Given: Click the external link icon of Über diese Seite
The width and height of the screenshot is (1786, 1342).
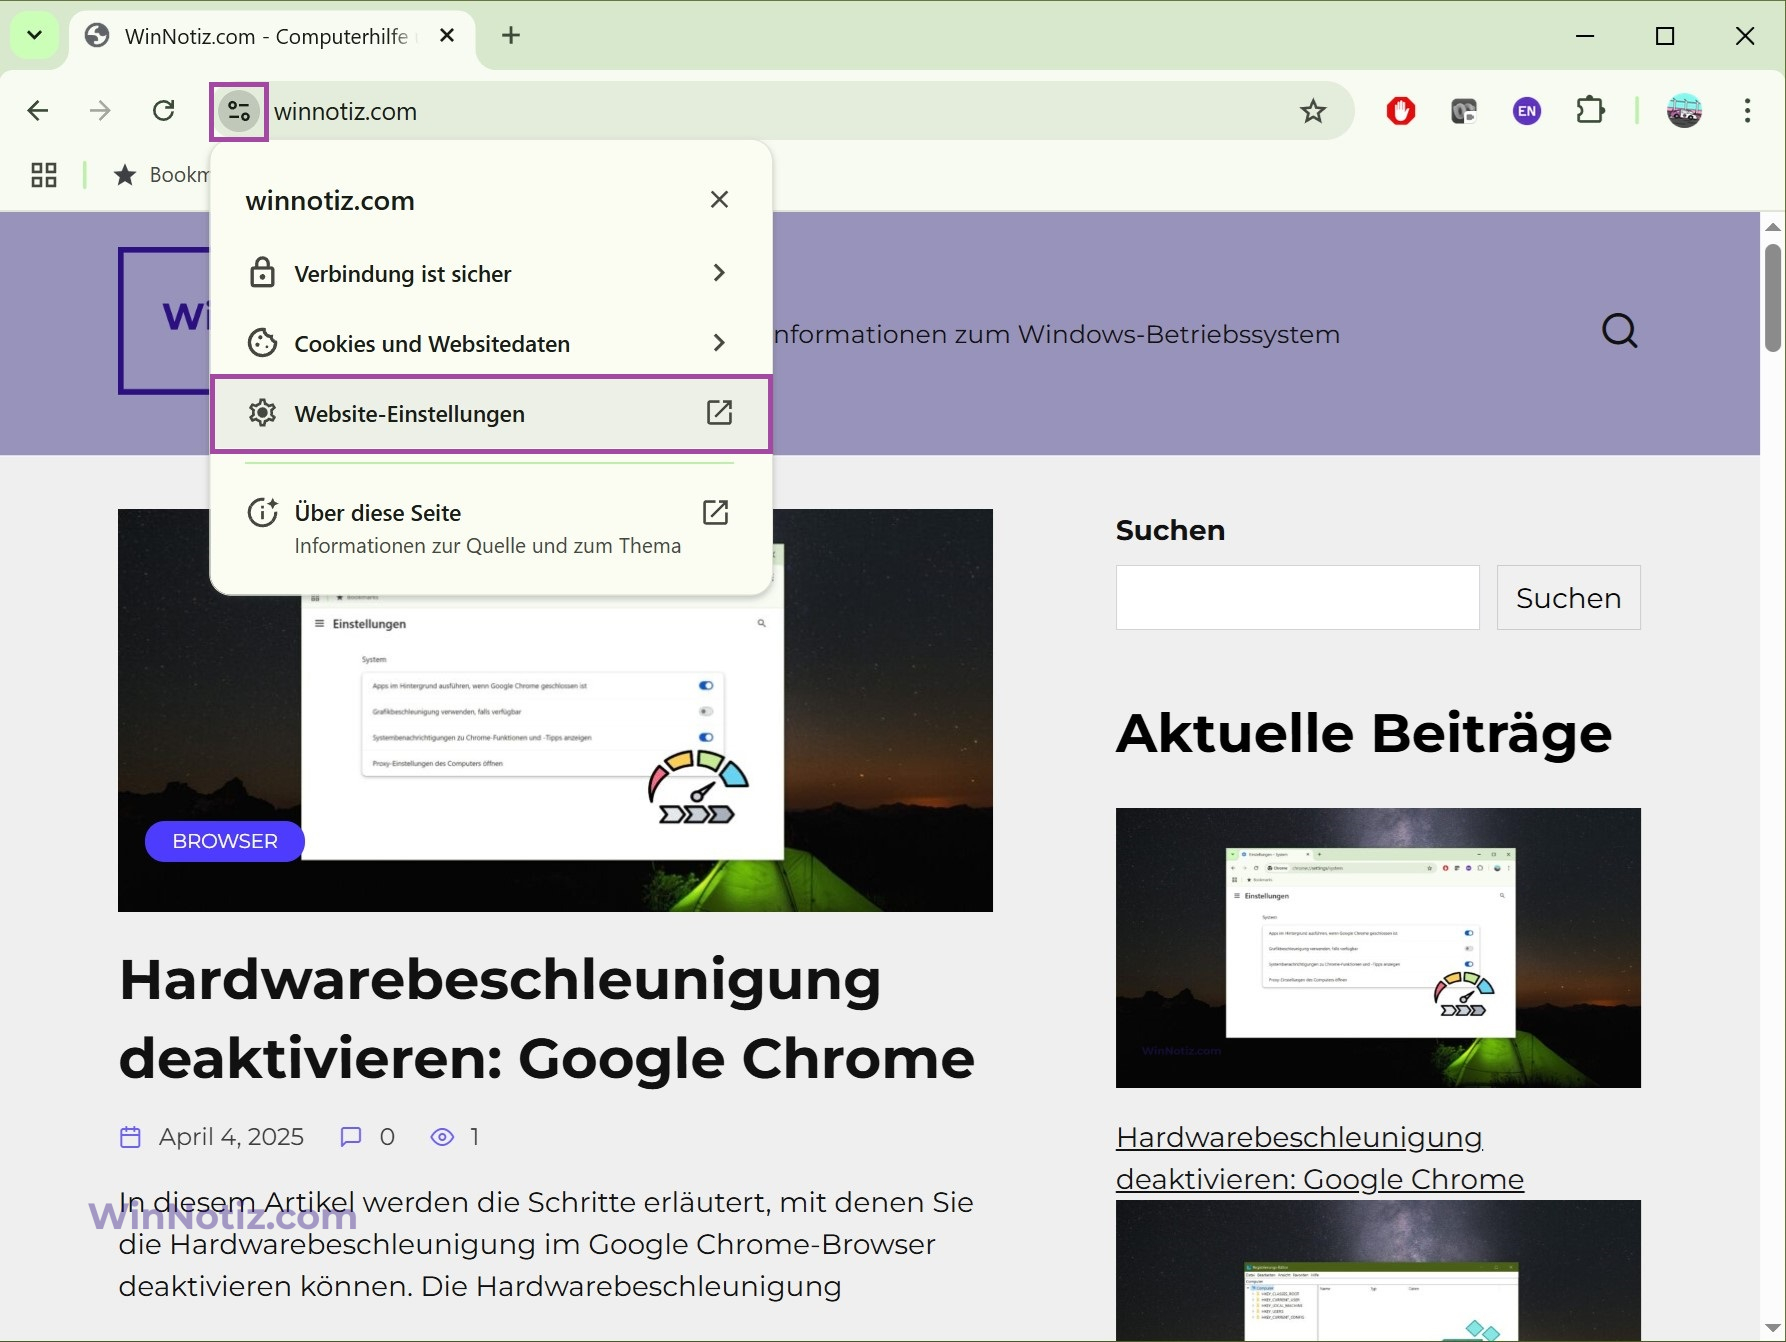Looking at the screenshot, I should click(x=716, y=513).
